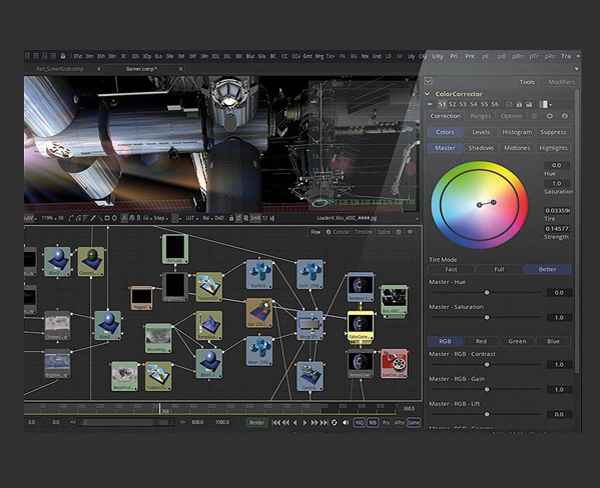Click the Mrg merge tool shortcut
Viewport: 600px width, 488px height.
tap(319, 56)
